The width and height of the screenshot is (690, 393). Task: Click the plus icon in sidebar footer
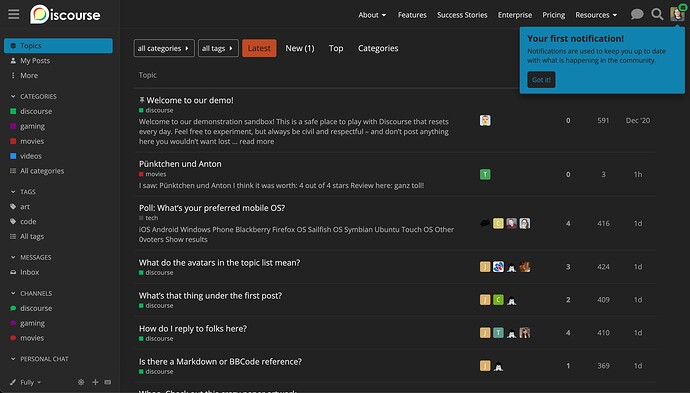point(95,382)
